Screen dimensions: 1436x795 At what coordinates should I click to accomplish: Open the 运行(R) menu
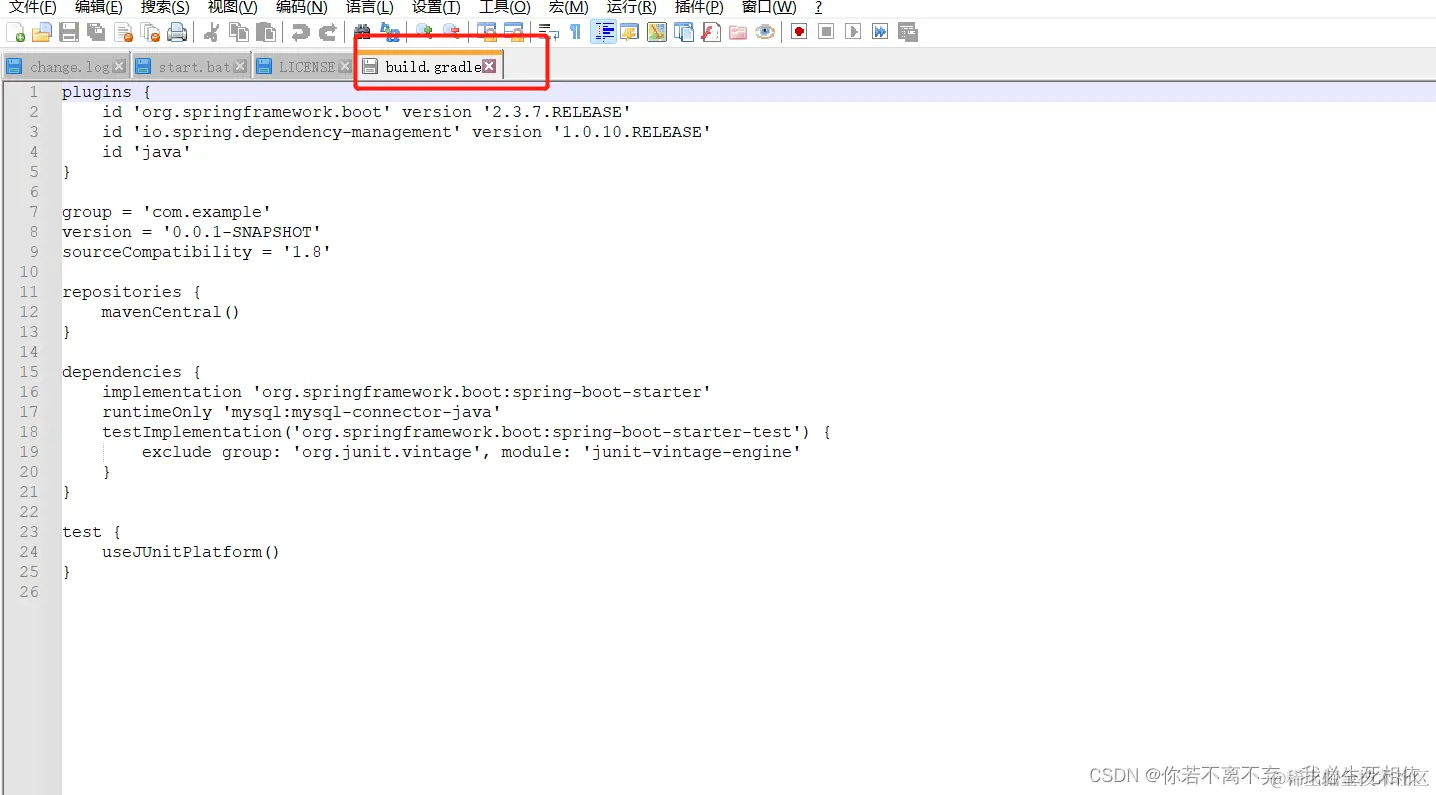click(x=631, y=7)
